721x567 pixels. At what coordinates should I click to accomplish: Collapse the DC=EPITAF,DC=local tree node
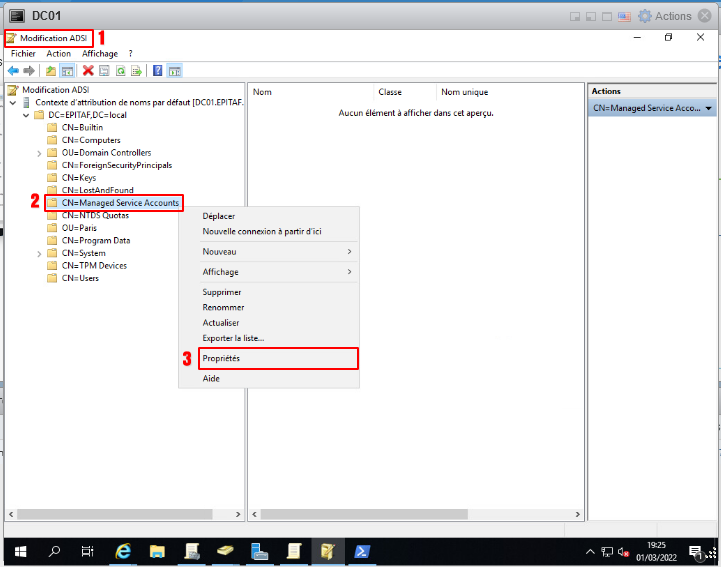(x=26, y=115)
